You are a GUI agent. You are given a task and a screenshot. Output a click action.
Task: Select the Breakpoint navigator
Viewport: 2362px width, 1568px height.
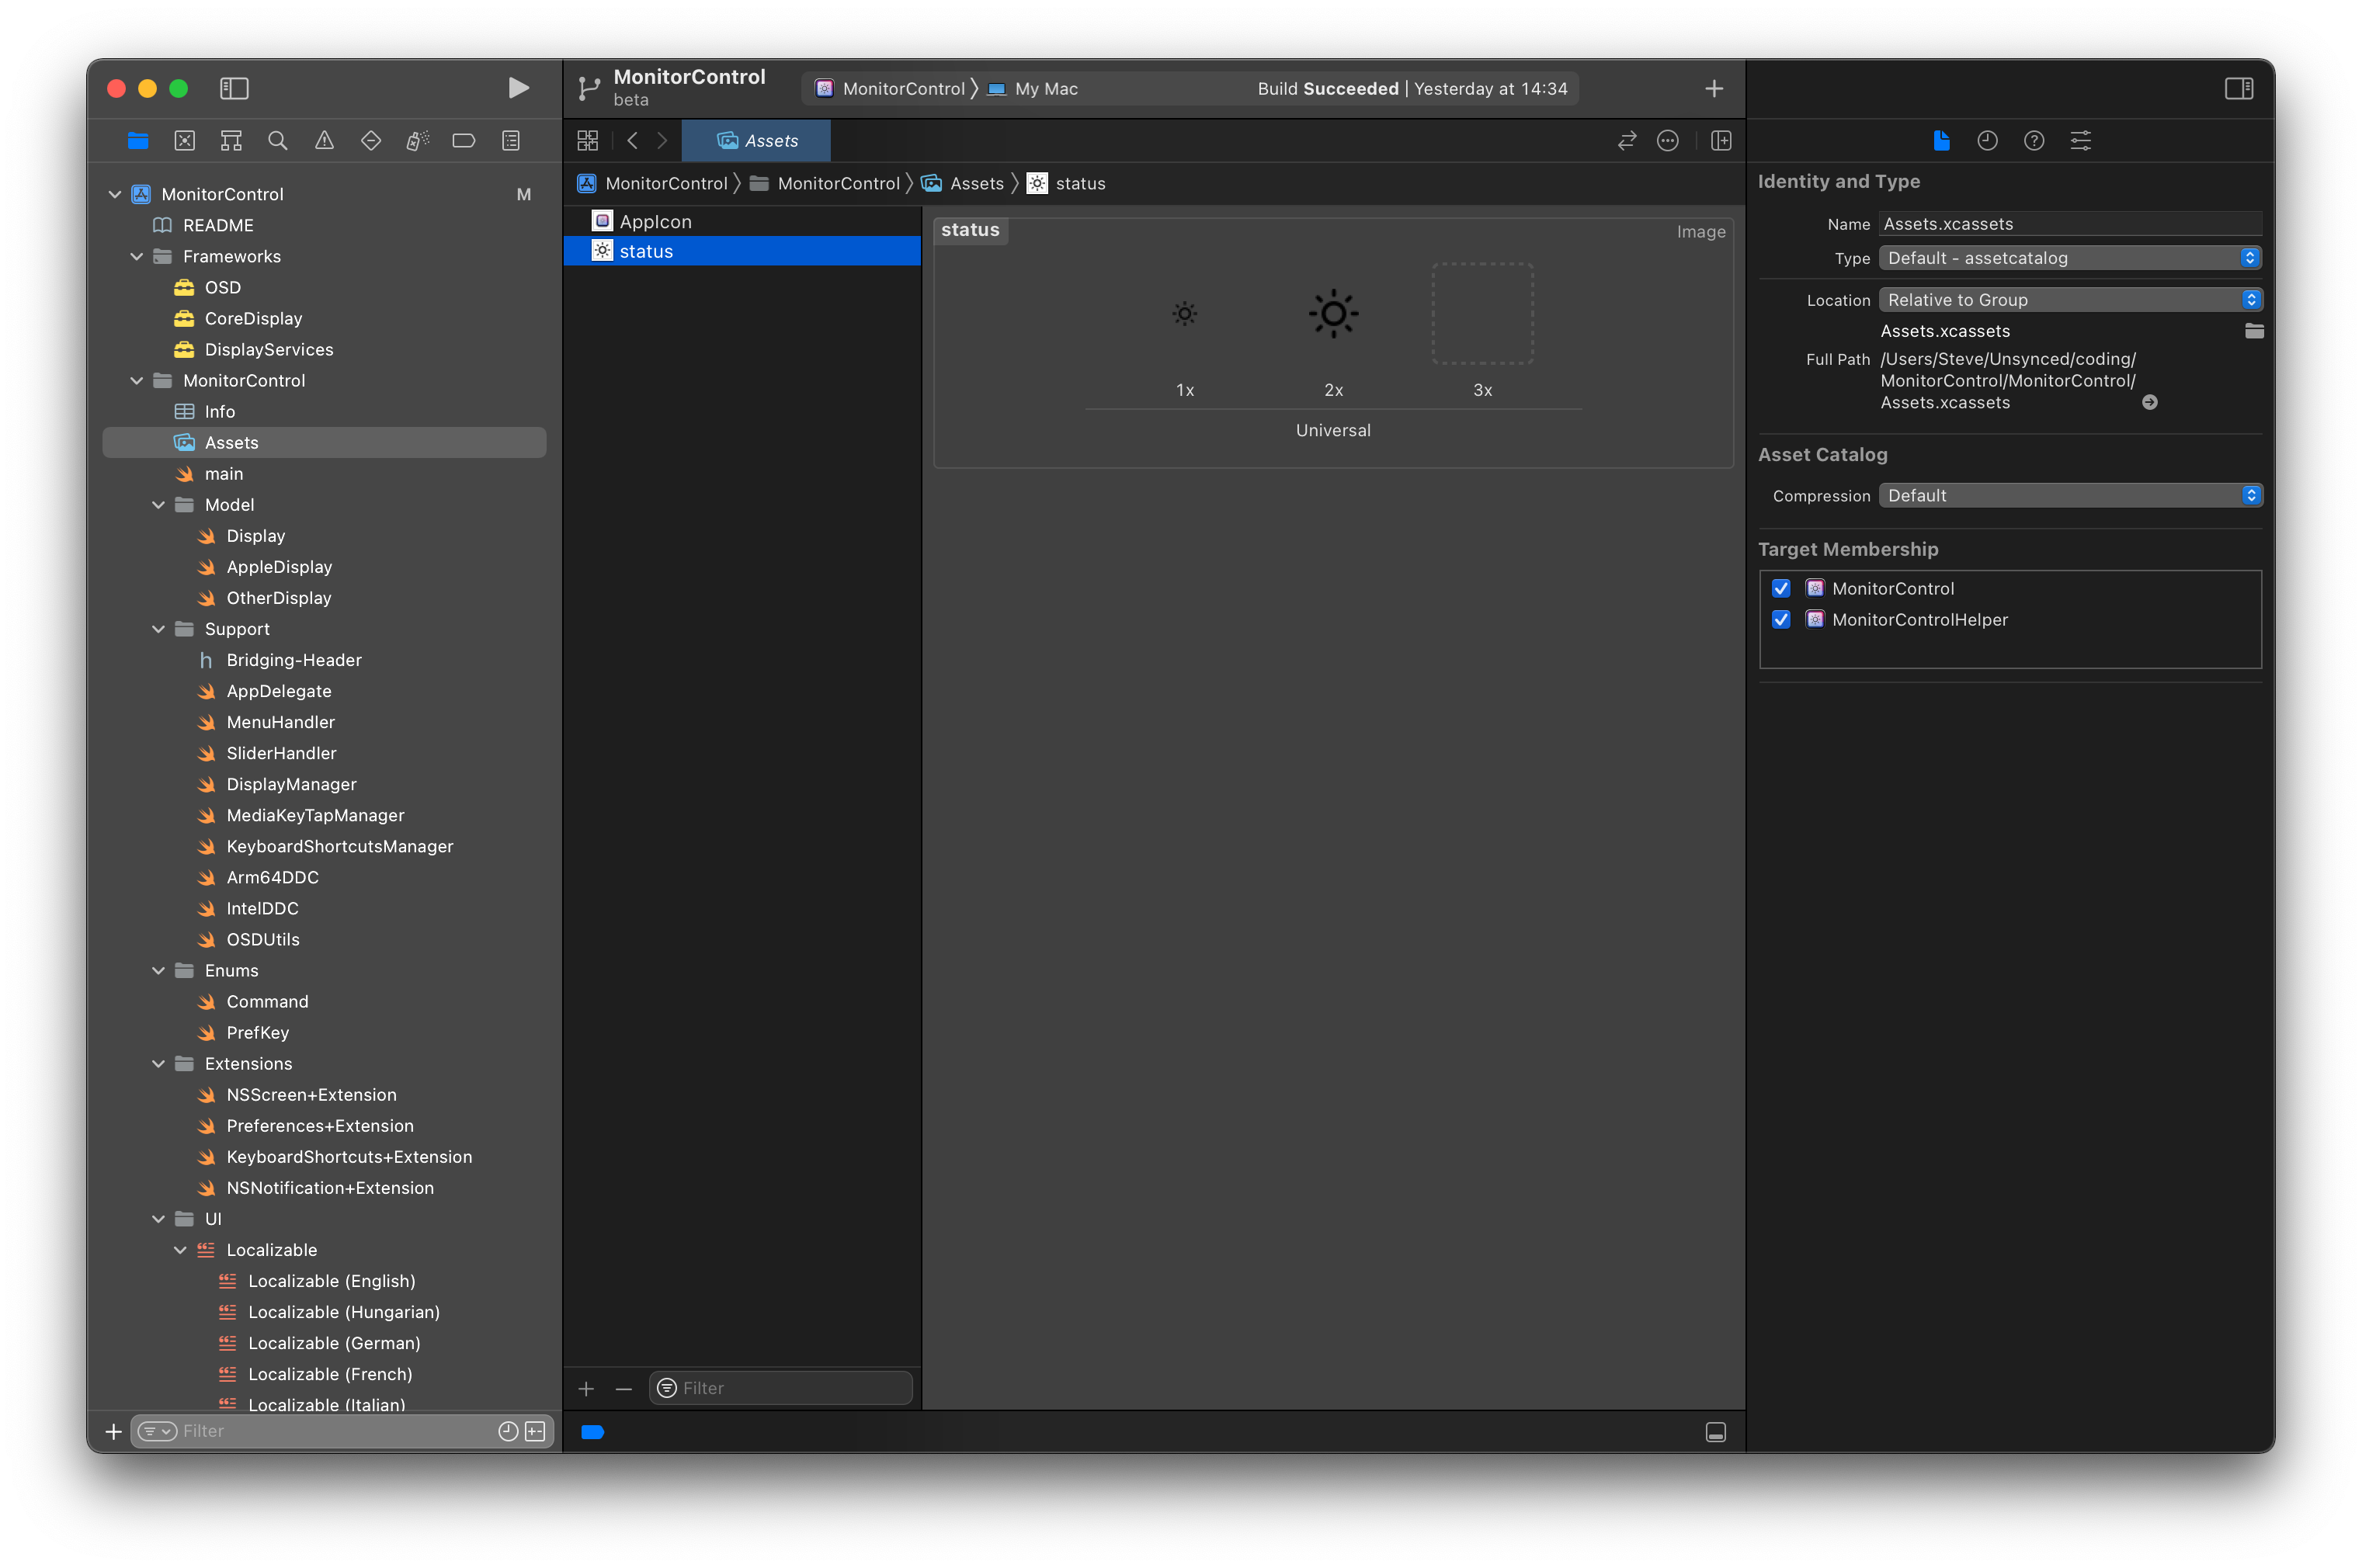[x=464, y=140]
